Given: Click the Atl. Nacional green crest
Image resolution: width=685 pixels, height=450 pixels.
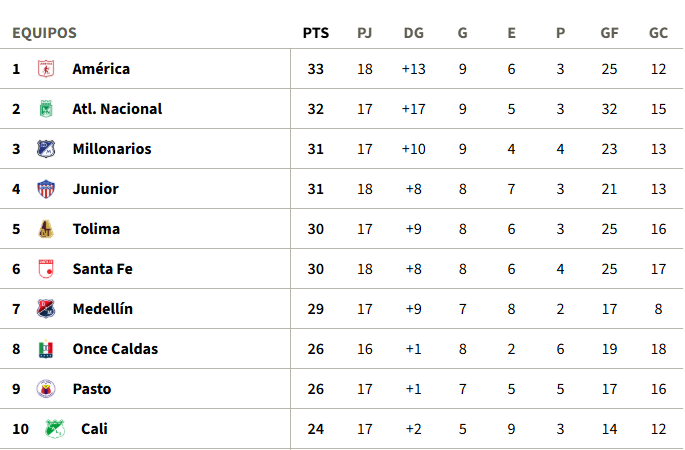Looking at the screenshot, I should point(46,109).
